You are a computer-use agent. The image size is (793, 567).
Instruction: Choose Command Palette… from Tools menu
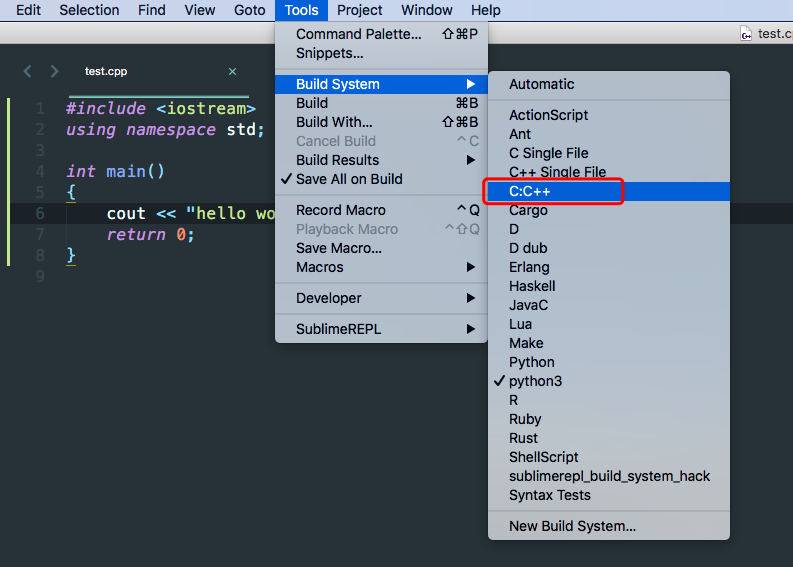click(381, 34)
